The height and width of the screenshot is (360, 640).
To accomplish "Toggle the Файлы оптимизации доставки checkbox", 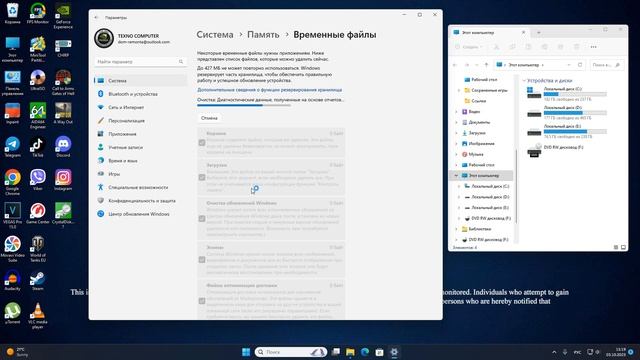I will (202, 301).
